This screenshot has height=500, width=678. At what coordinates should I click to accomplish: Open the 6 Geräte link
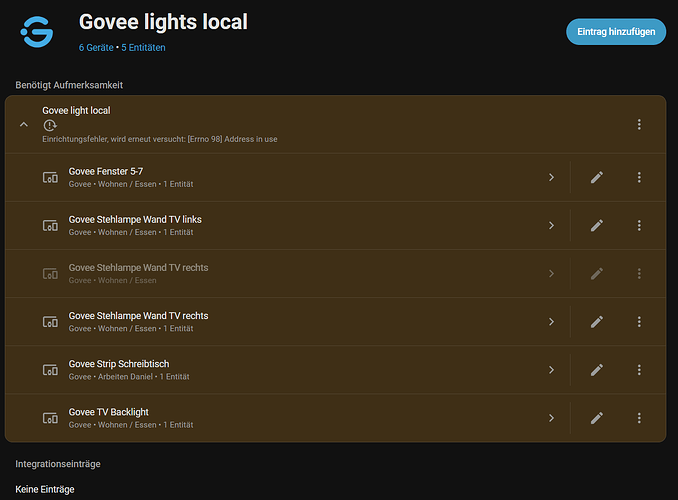pos(96,48)
